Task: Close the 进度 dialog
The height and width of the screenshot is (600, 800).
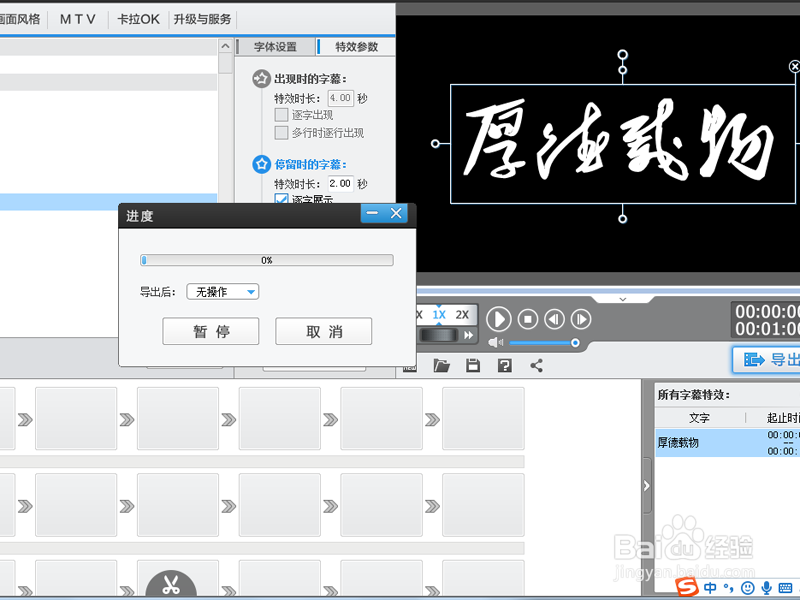Action: [x=396, y=213]
